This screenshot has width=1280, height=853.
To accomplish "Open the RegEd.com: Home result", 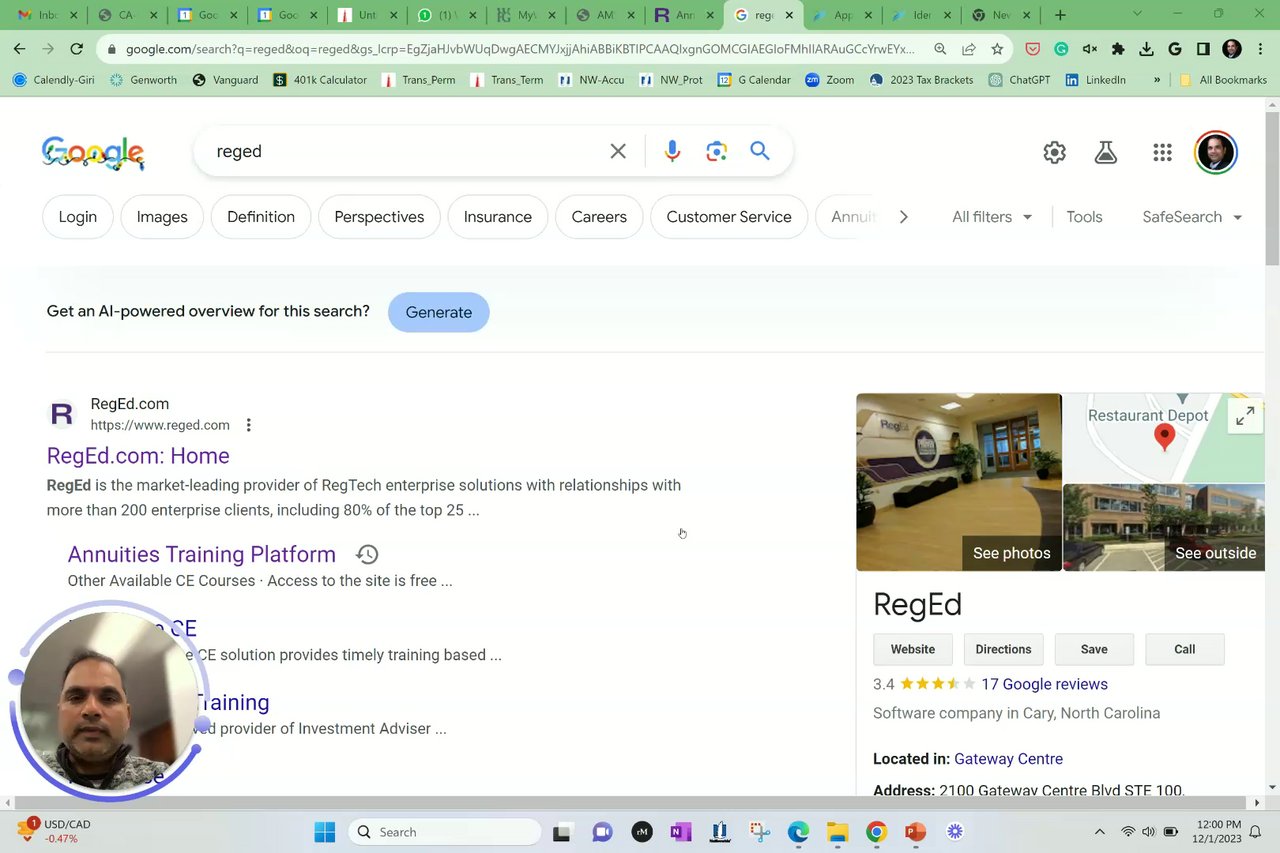I will [138, 455].
